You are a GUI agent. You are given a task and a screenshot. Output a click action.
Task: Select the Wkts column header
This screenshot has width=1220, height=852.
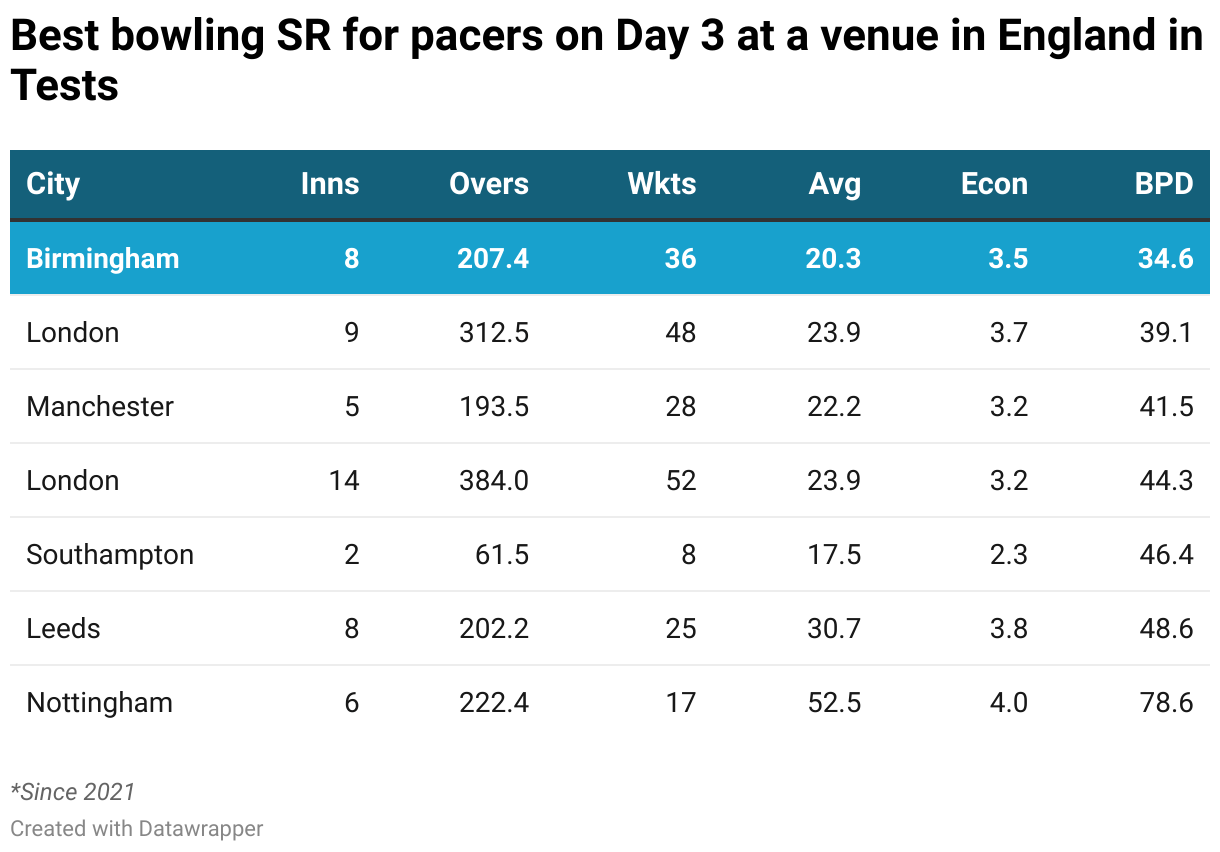coord(662,184)
